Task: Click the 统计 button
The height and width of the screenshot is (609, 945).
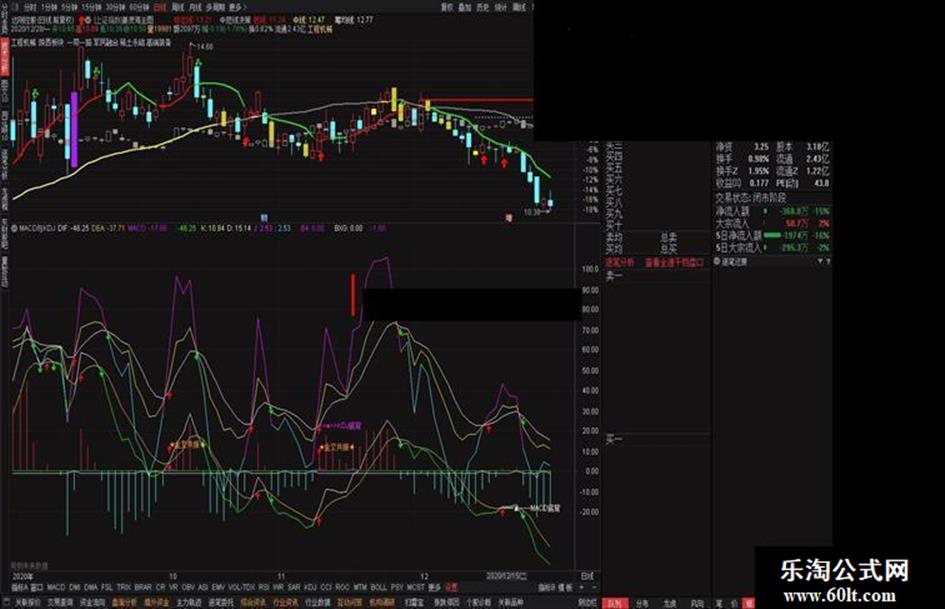Action: 501,8
